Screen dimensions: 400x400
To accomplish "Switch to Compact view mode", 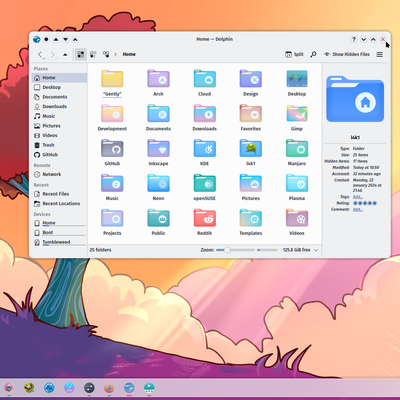I will 93,54.
